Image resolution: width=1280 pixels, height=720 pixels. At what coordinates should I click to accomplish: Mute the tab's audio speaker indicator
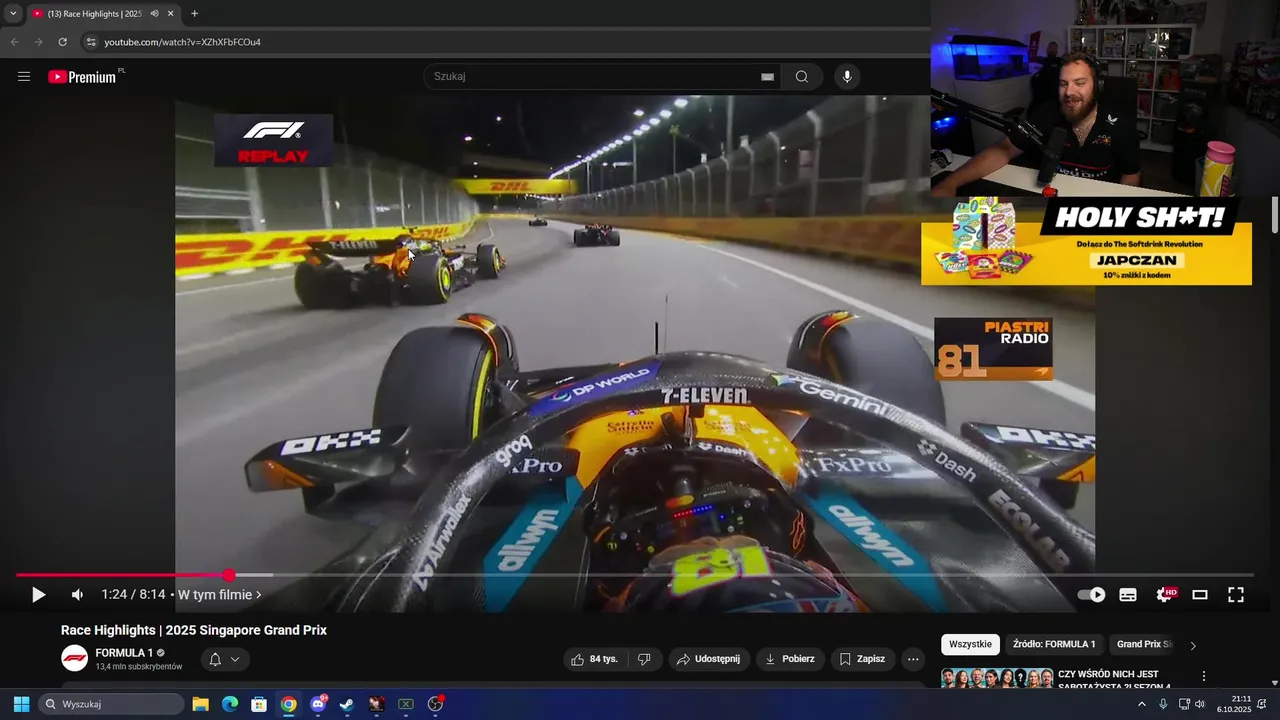pos(154,14)
